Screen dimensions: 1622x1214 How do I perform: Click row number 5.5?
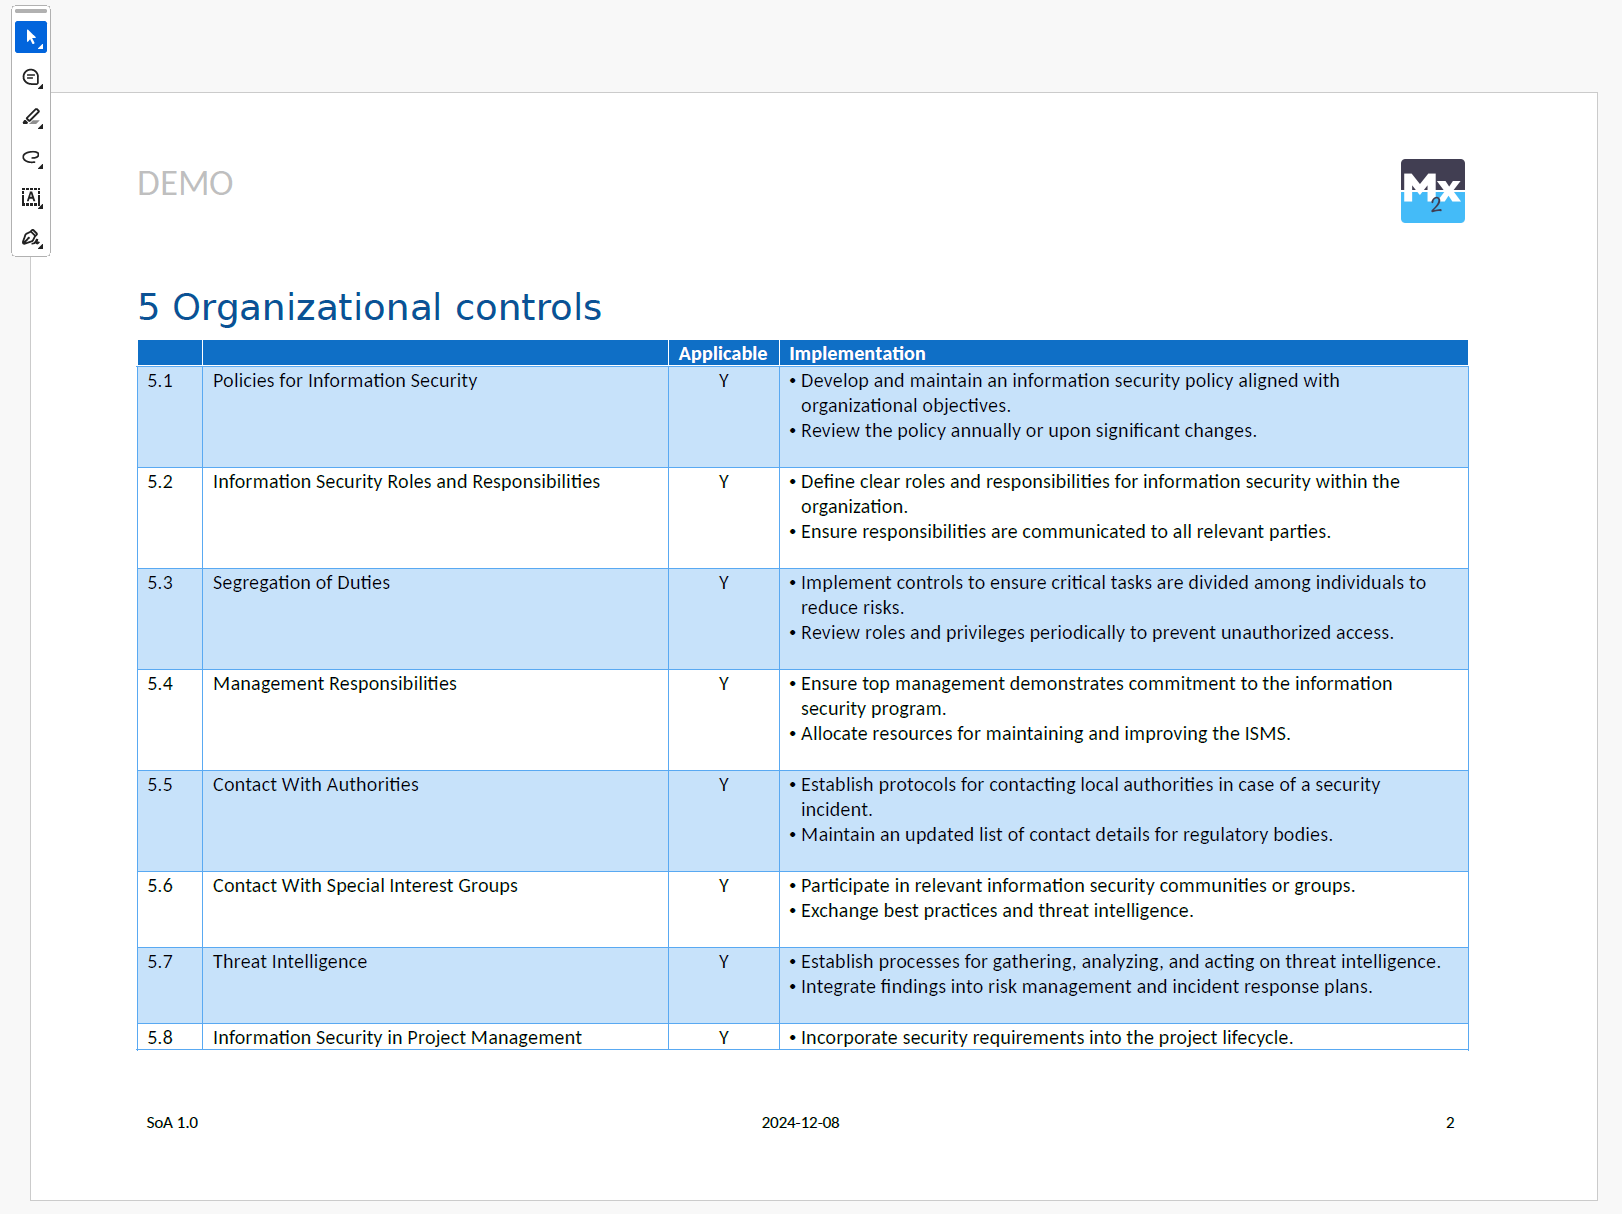(x=160, y=785)
